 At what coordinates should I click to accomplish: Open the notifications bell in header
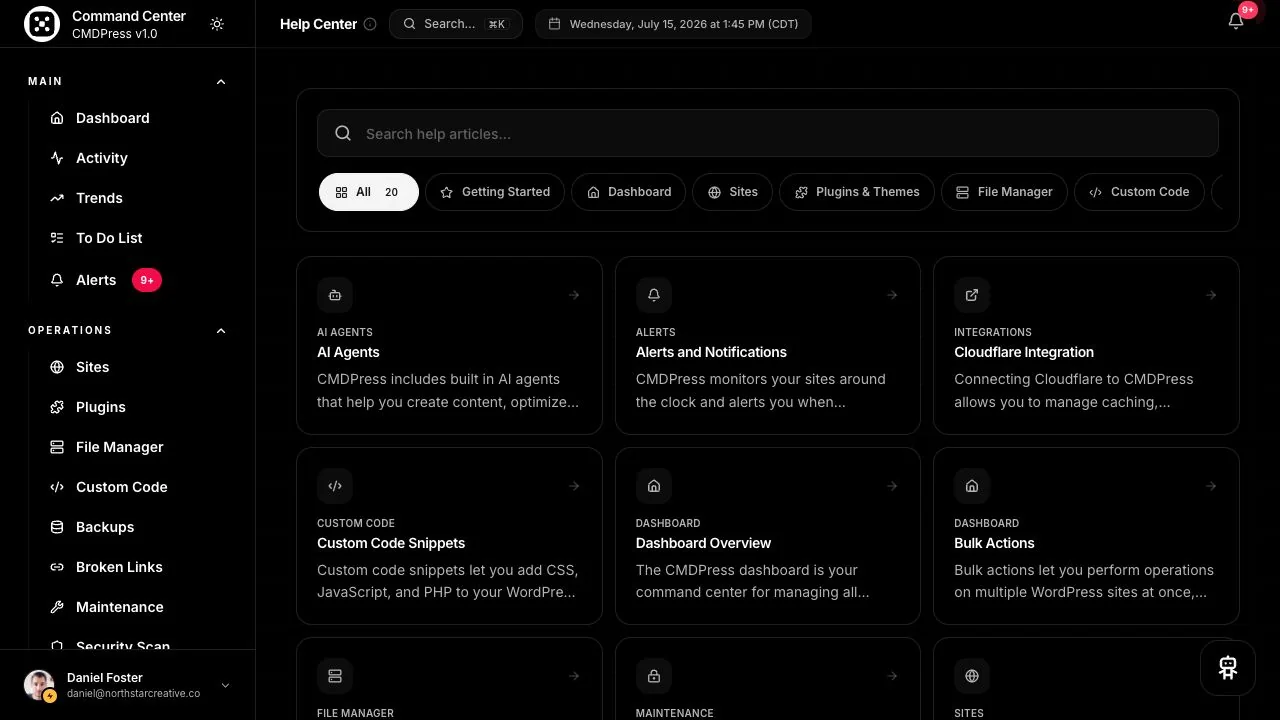tap(1236, 21)
